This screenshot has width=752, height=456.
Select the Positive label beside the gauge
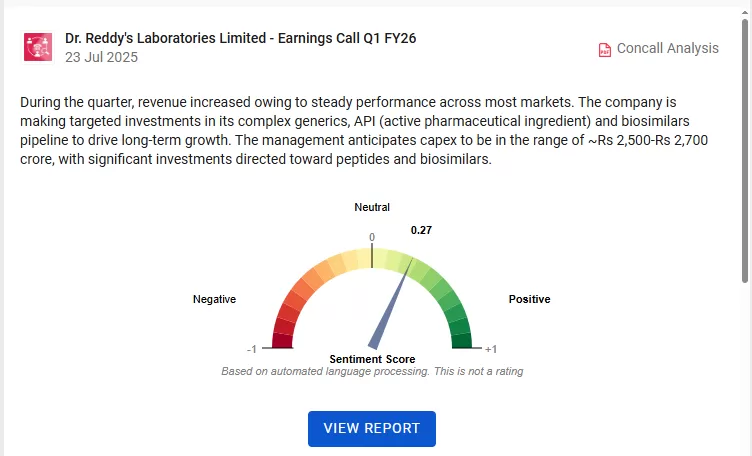coord(529,299)
